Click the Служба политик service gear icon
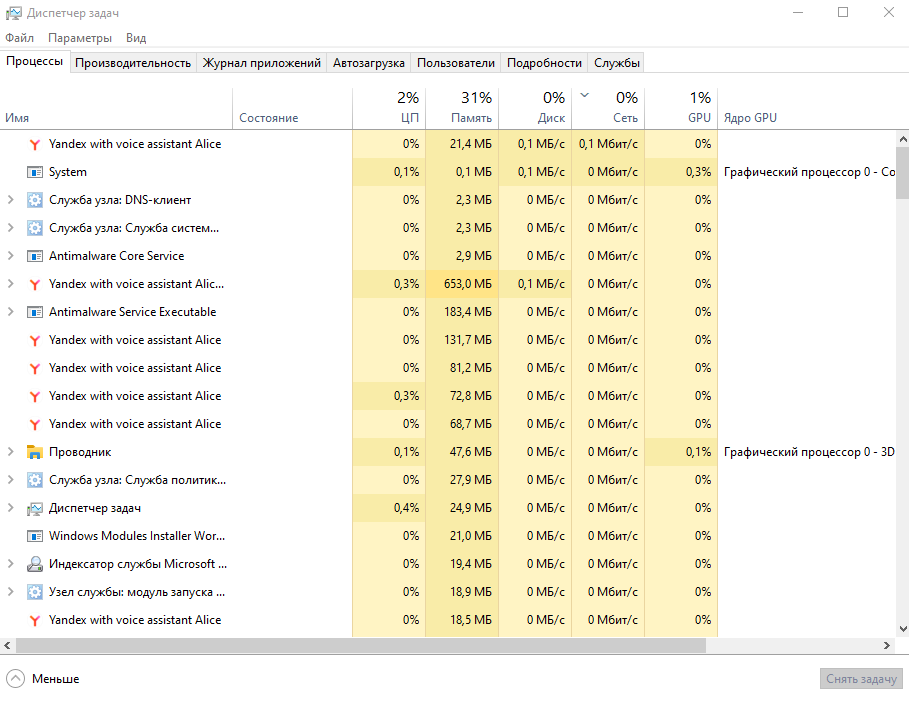Viewport: 909px width, 701px height. [x=35, y=480]
